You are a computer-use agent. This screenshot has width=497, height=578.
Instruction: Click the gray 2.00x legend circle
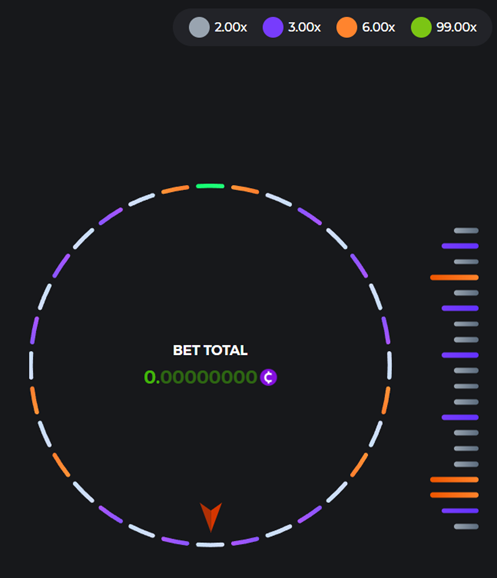(199, 27)
